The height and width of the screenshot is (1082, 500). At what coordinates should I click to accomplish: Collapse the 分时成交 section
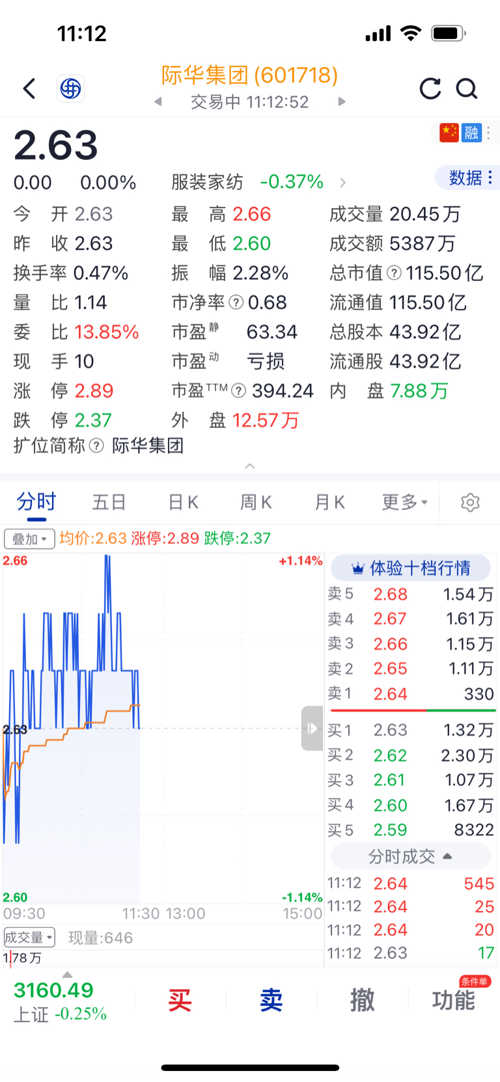410,856
